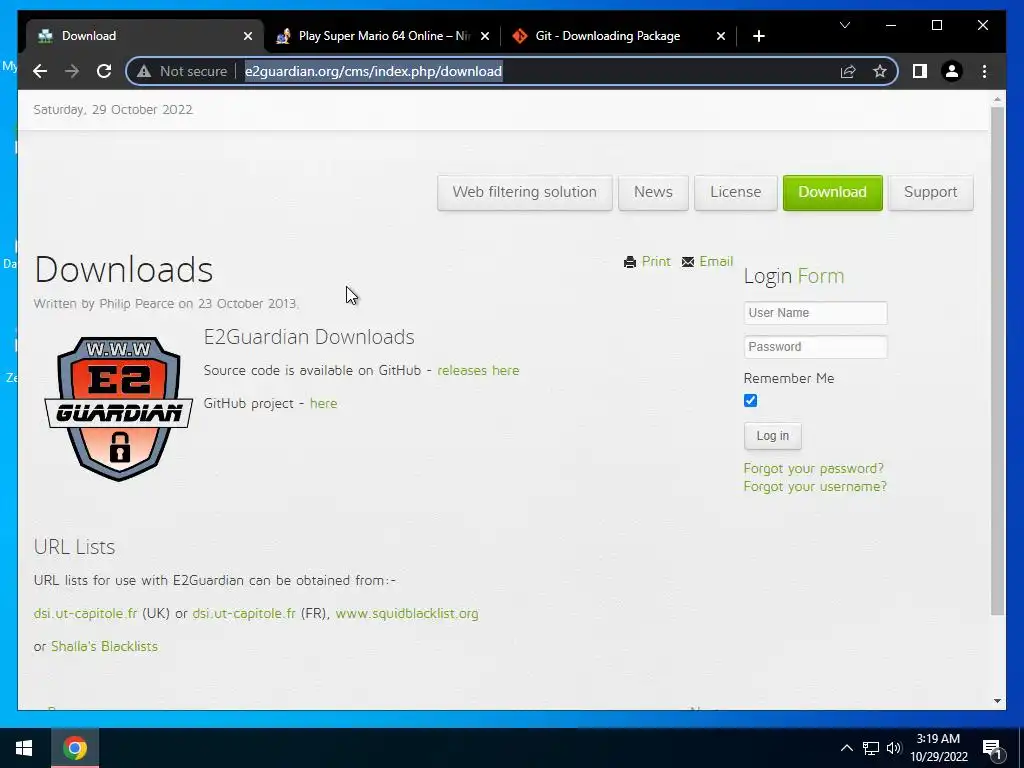Open the taskbar clock and date
The image size is (1024, 768).
pyautogui.click(x=938, y=748)
